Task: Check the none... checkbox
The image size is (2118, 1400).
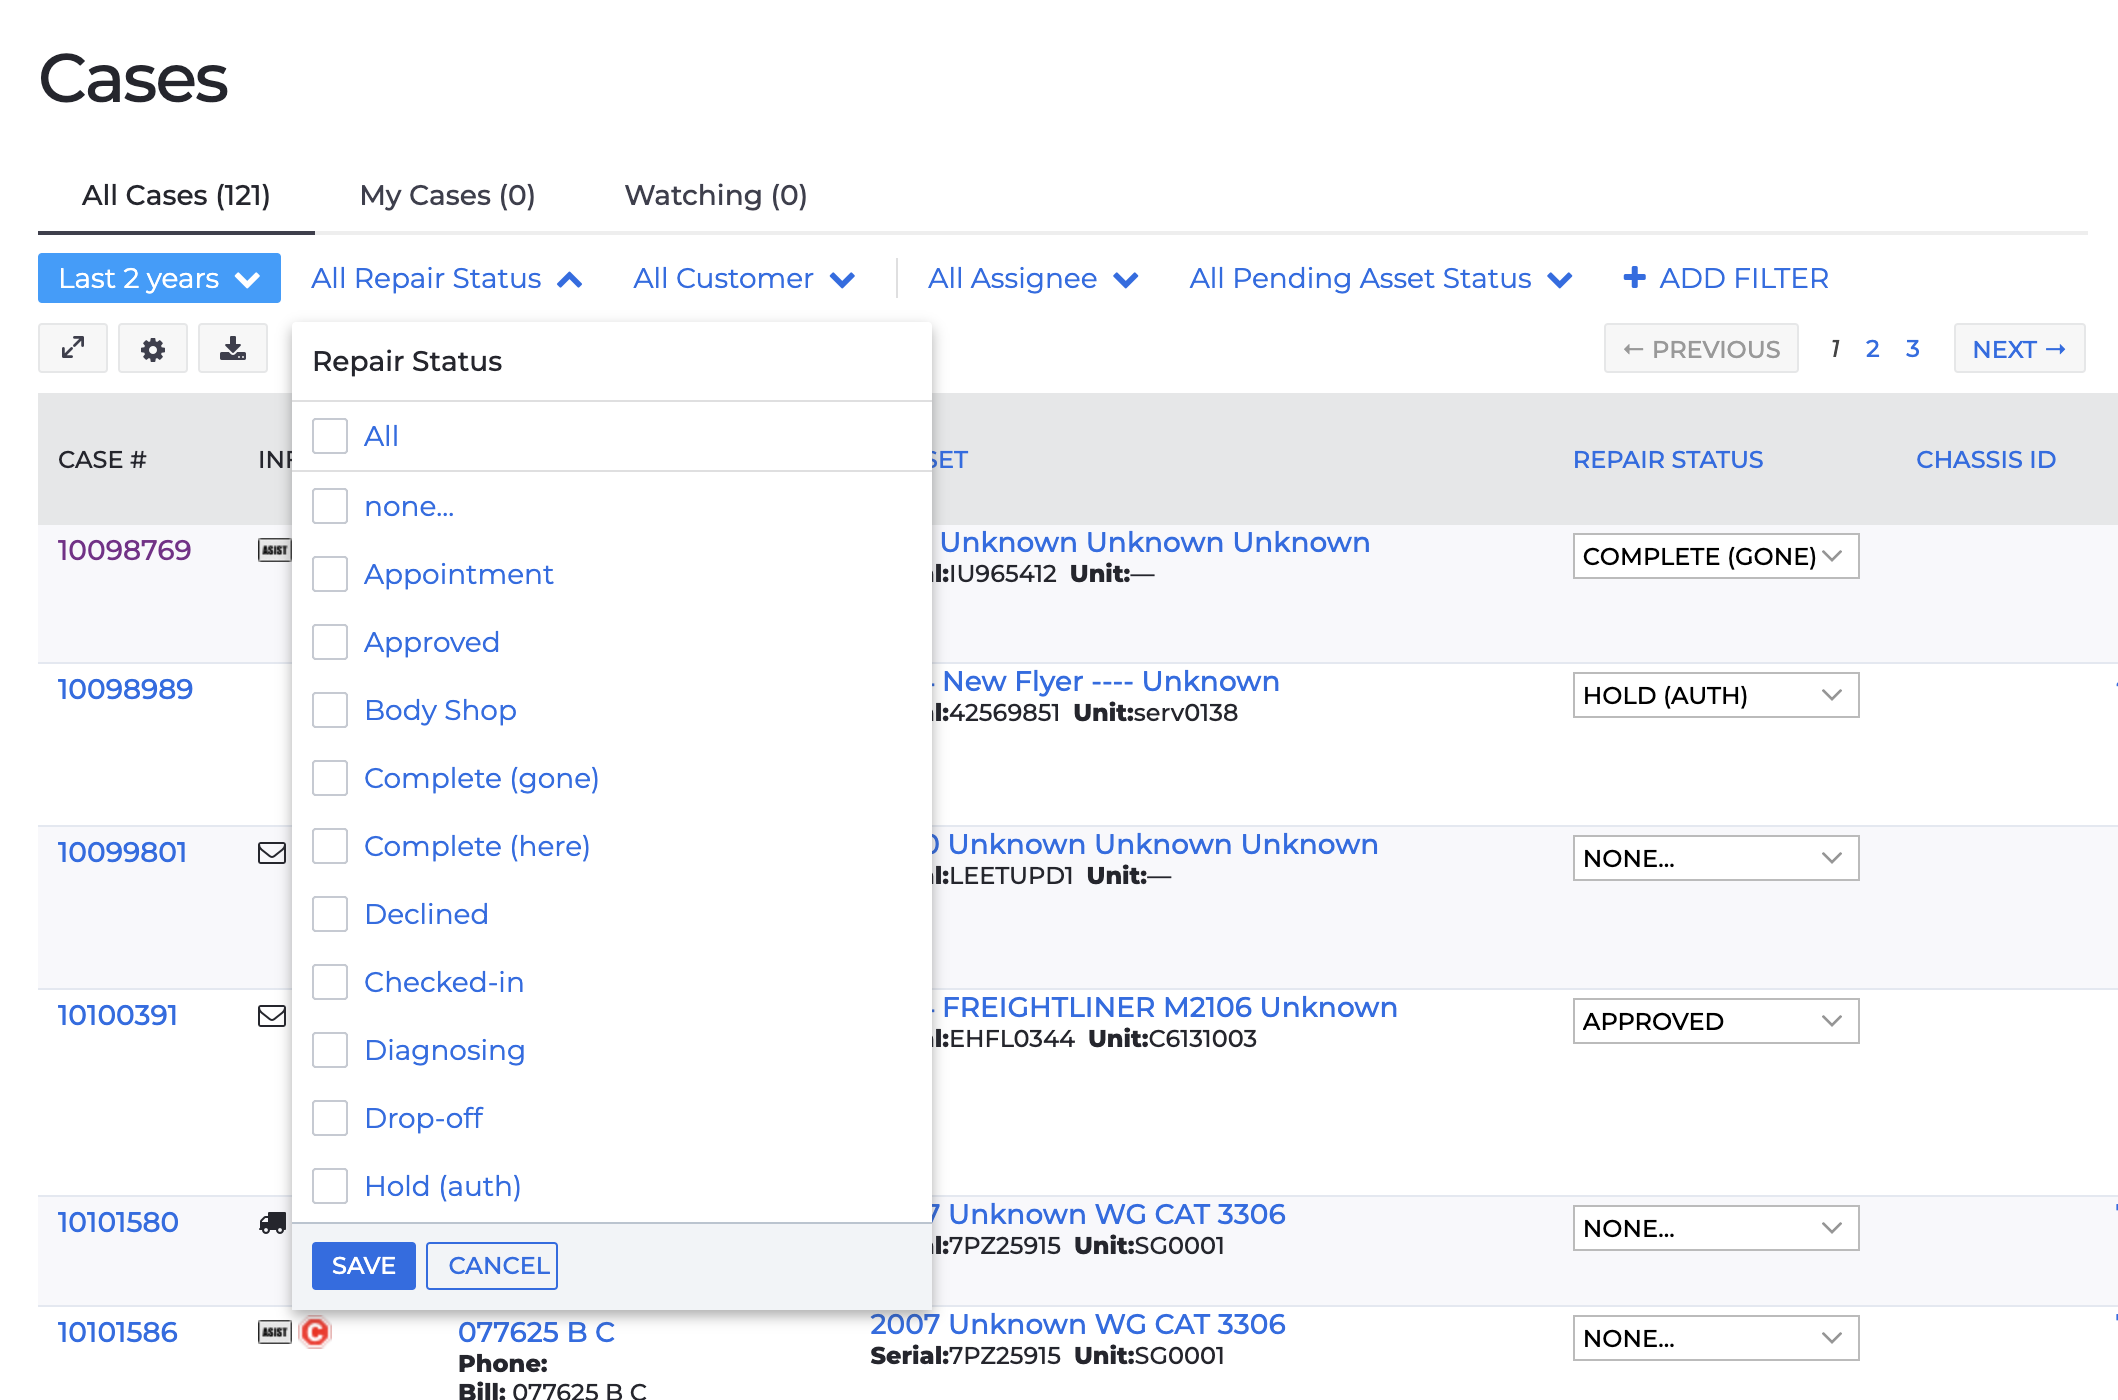Action: (330, 506)
